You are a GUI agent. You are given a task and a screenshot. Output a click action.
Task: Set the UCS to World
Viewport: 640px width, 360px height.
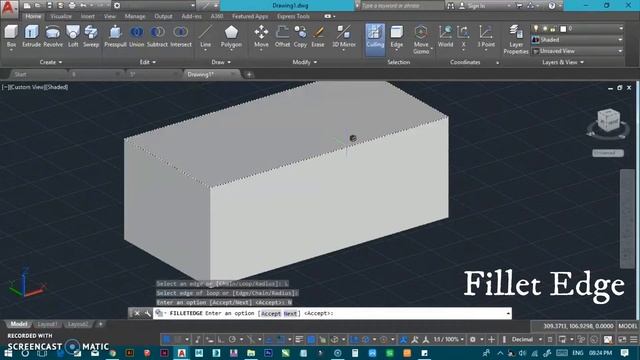click(x=445, y=36)
